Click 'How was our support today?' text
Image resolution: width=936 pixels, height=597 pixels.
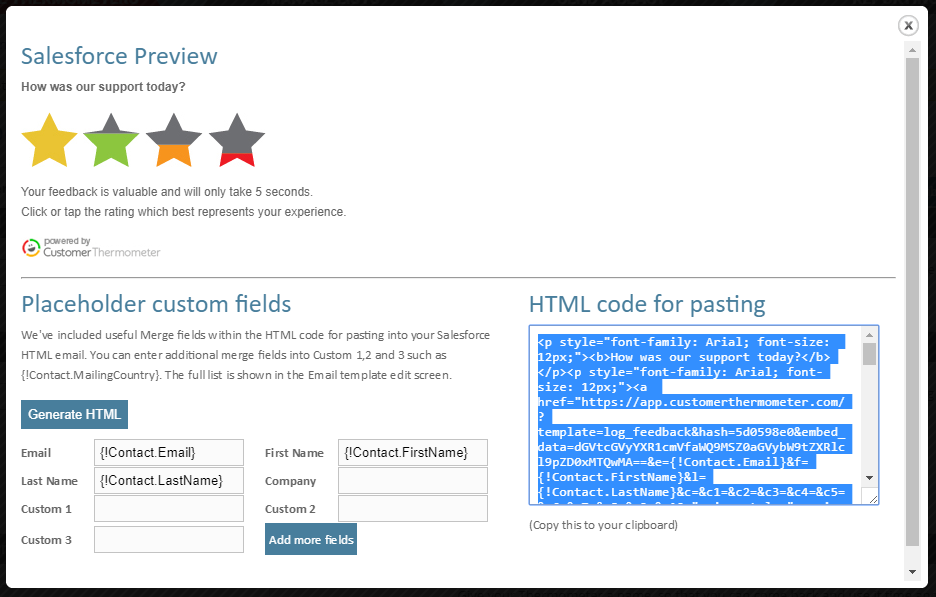[103, 87]
